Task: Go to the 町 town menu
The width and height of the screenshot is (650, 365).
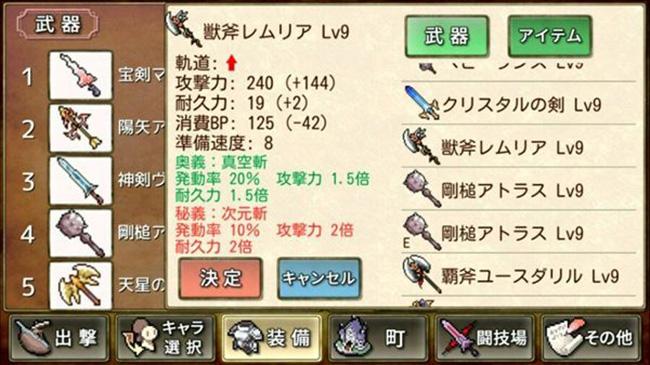Action: [x=377, y=338]
